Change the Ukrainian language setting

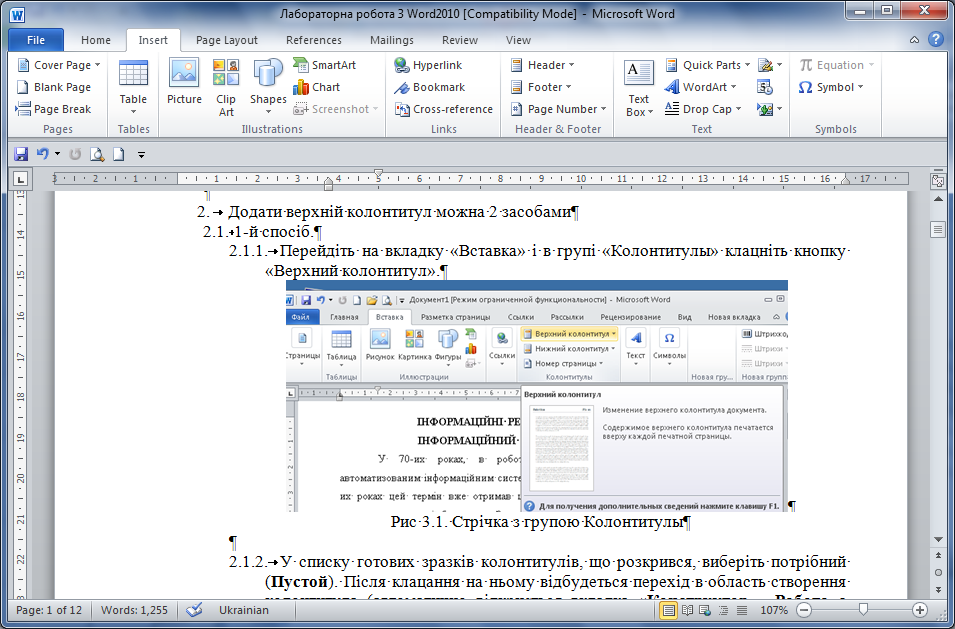(244, 610)
